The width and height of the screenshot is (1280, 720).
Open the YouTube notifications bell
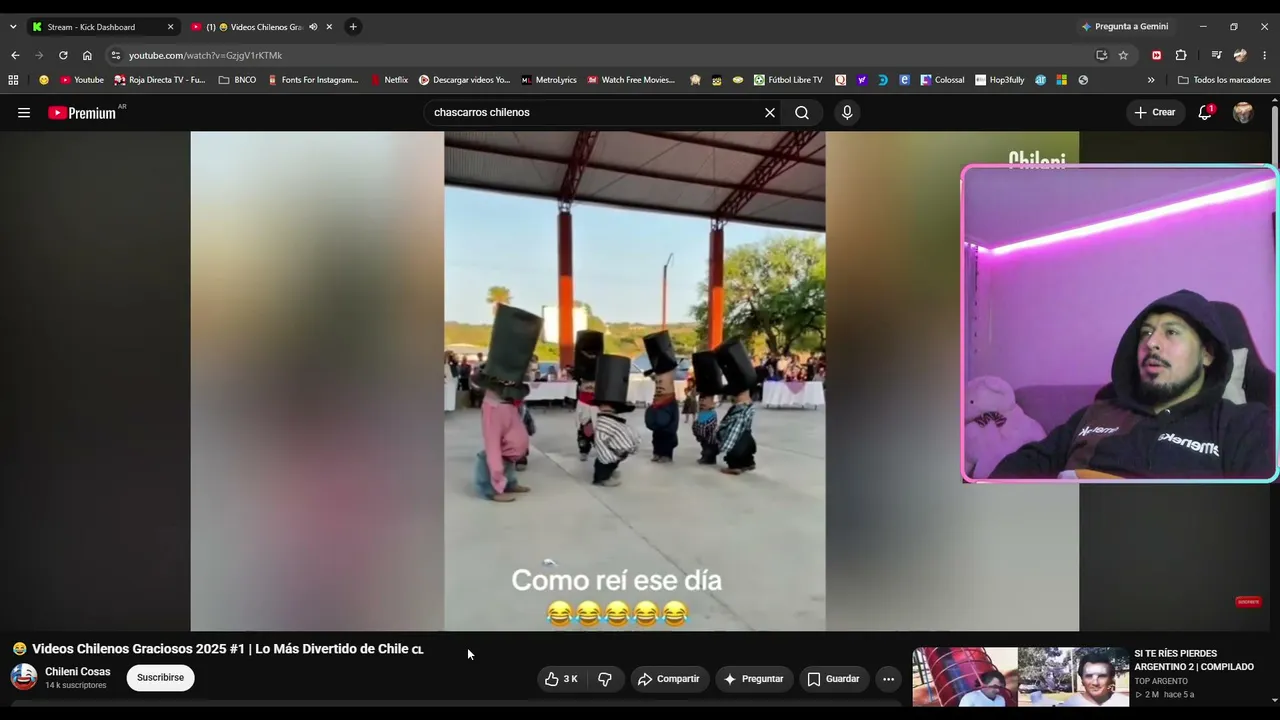[1205, 112]
